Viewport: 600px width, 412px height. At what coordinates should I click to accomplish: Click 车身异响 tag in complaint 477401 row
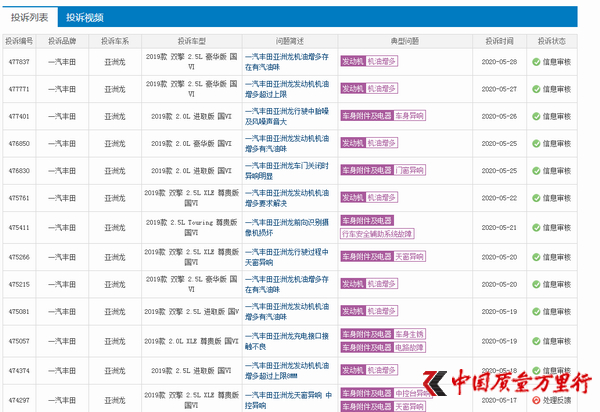point(409,116)
